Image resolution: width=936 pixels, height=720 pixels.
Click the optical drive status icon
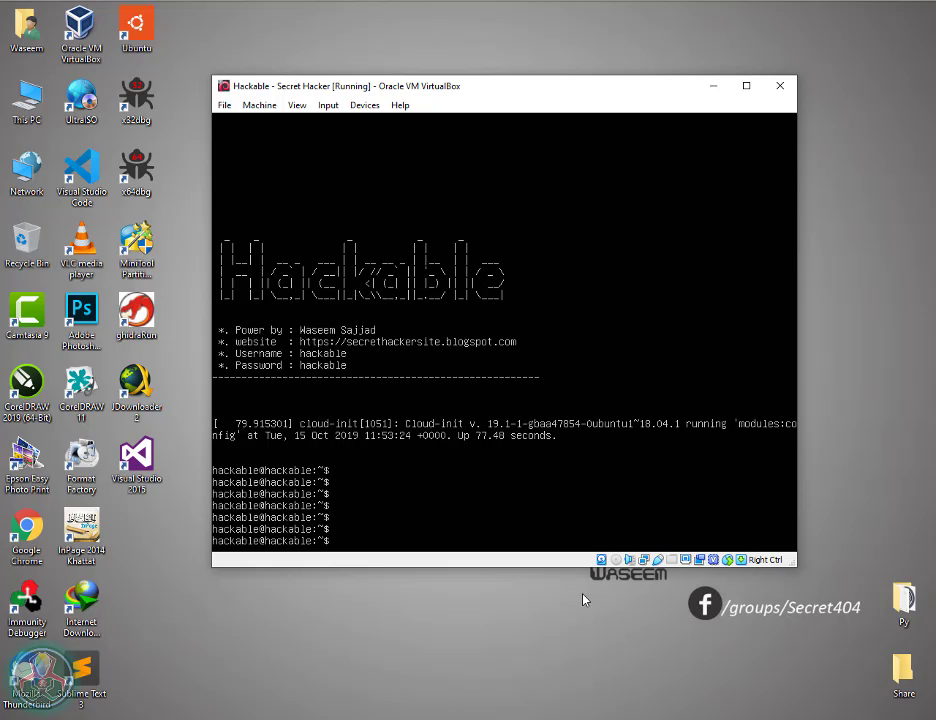[616, 559]
